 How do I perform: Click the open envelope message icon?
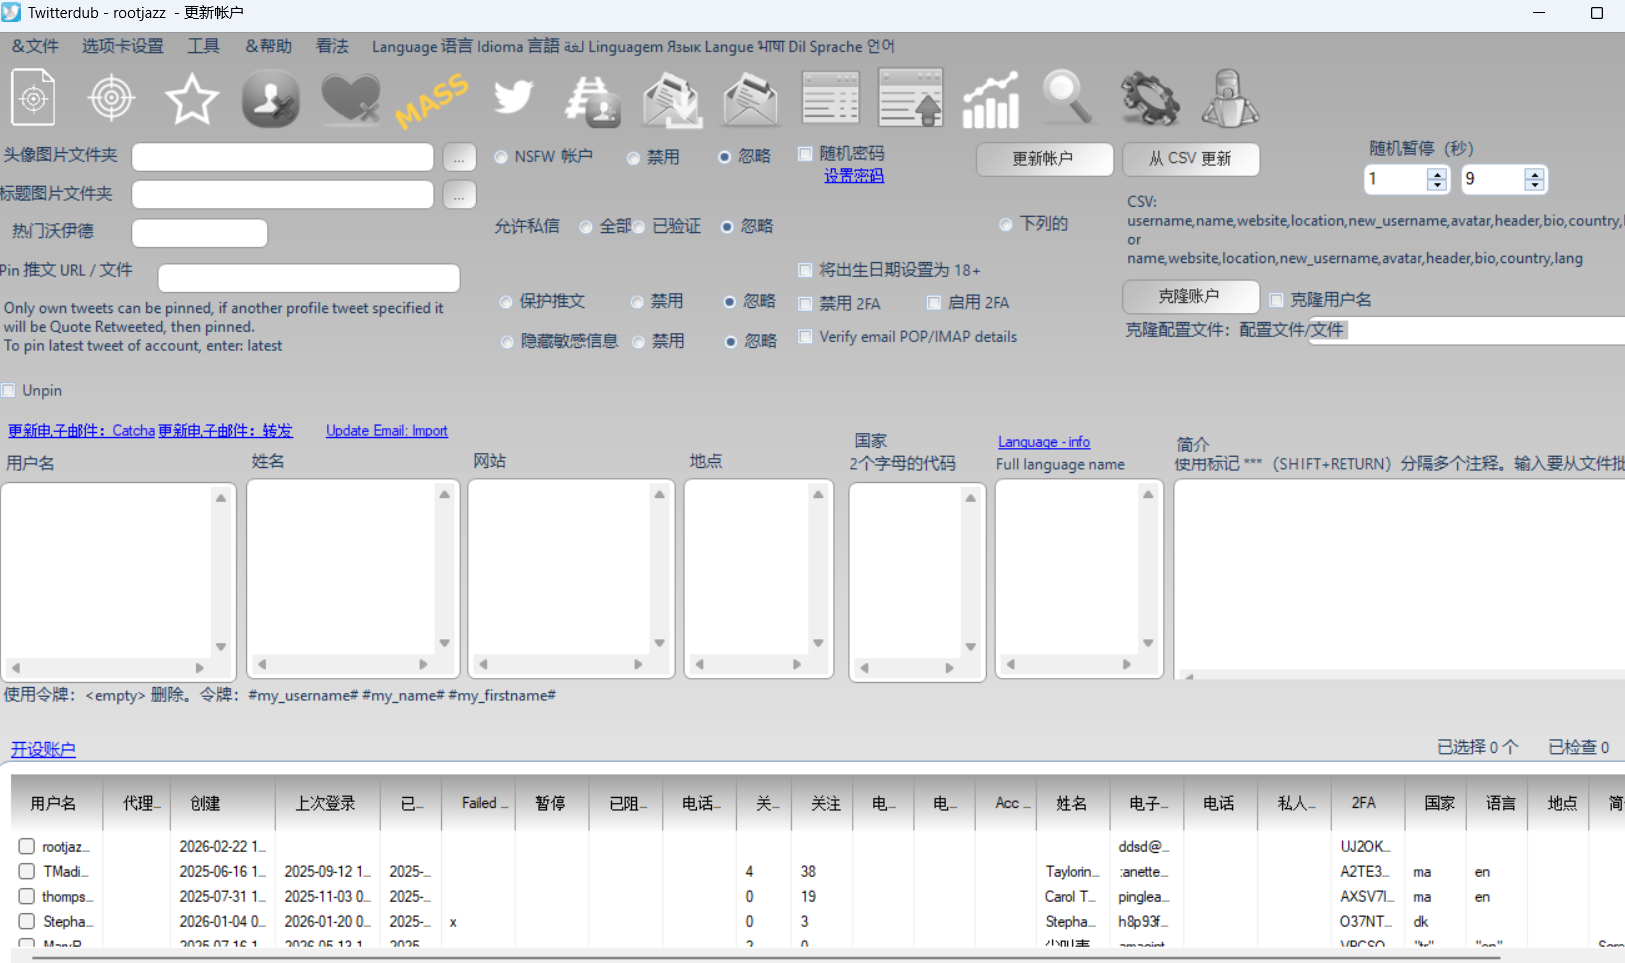point(751,100)
